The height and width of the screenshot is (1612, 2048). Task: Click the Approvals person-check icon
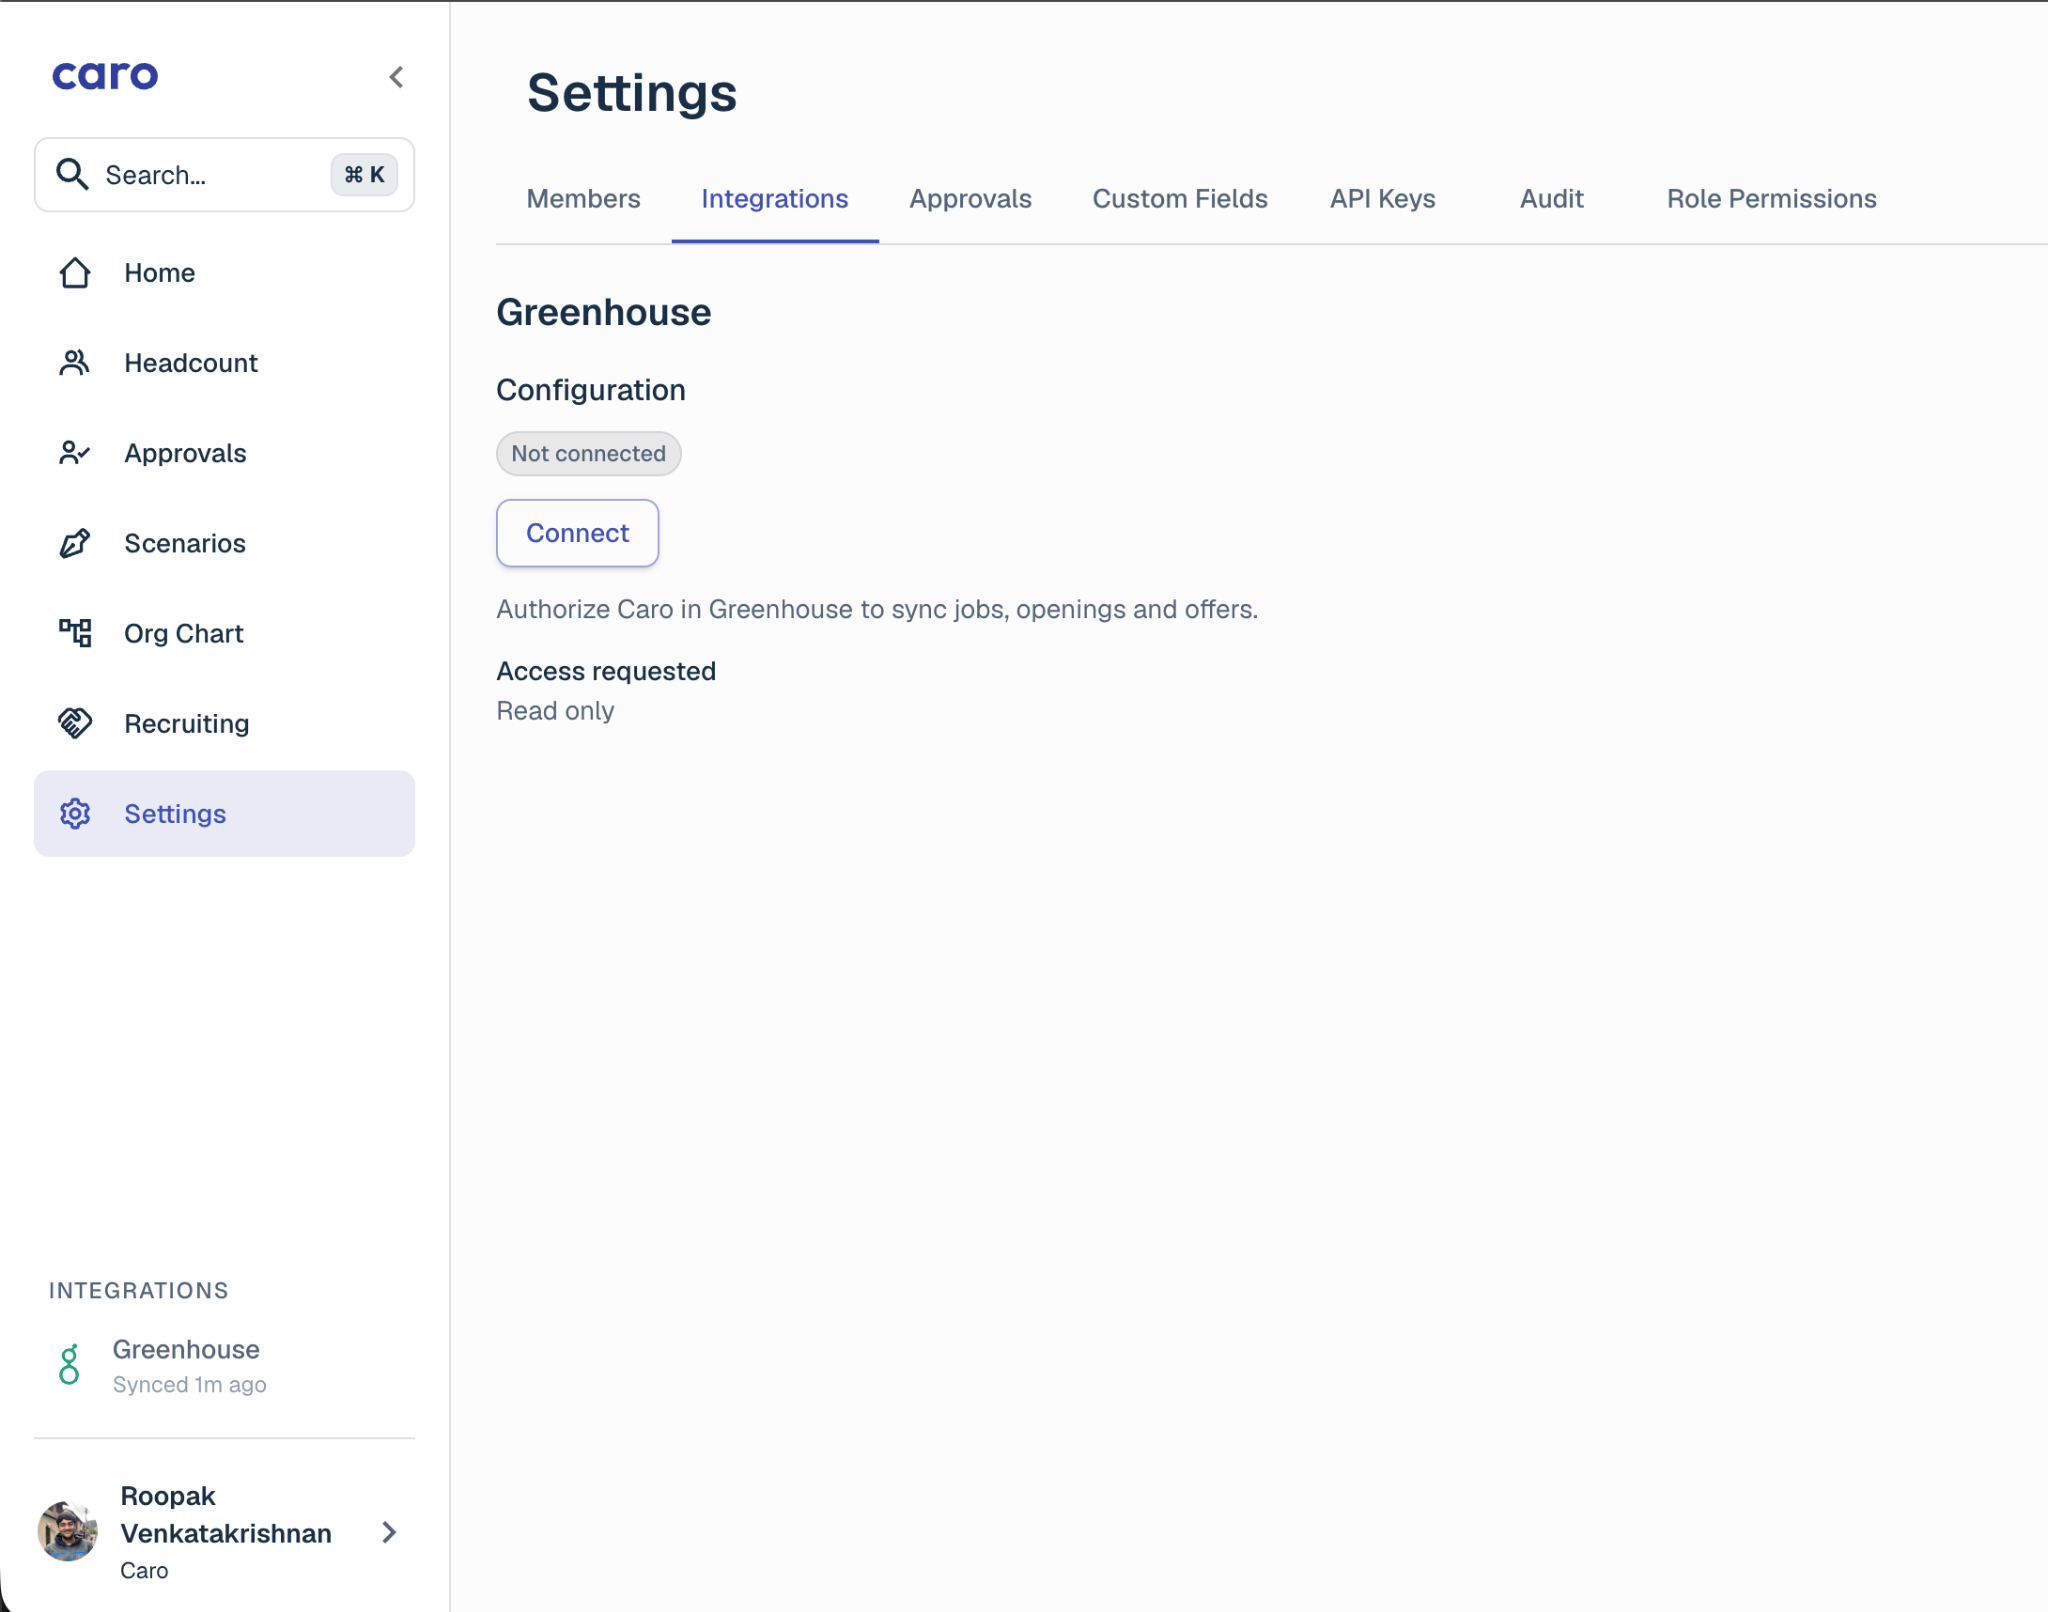(x=75, y=453)
